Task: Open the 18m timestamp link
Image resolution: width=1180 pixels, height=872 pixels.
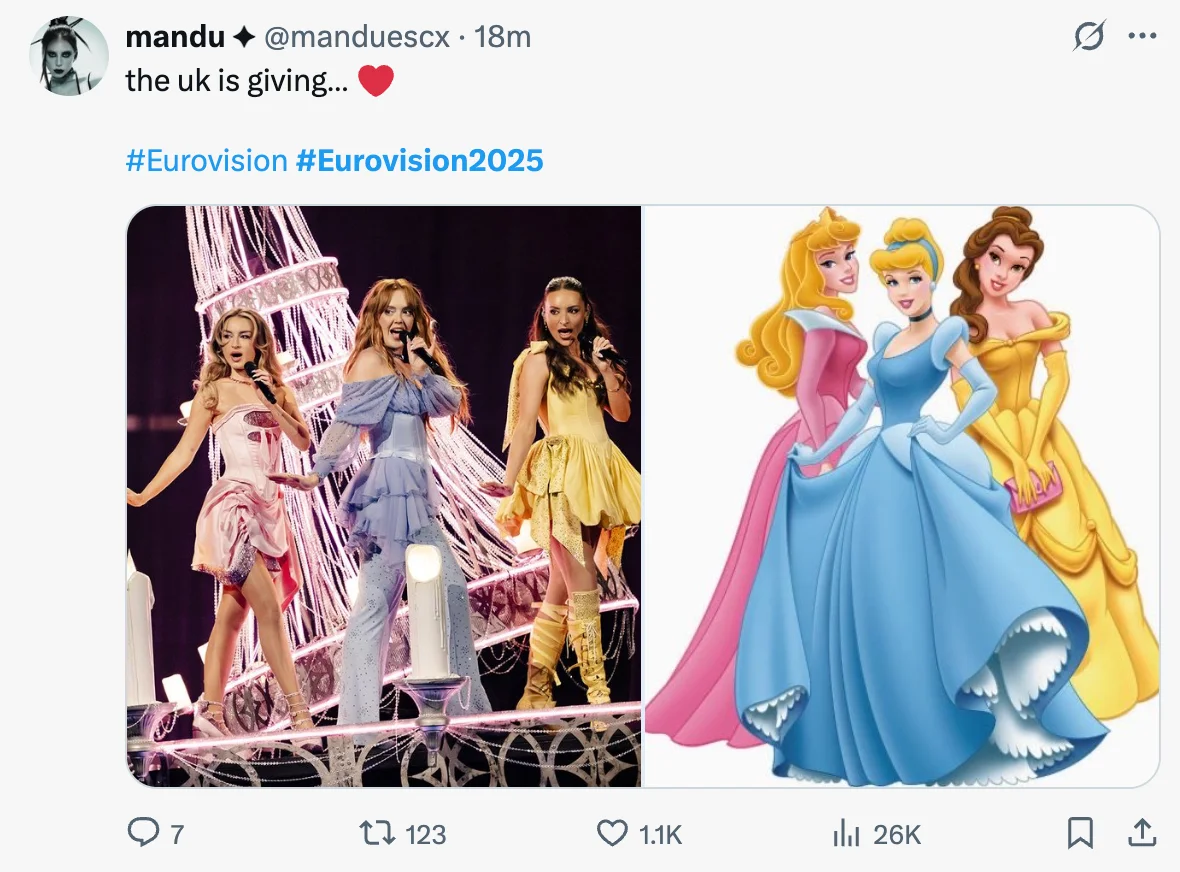Action: (503, 37)
